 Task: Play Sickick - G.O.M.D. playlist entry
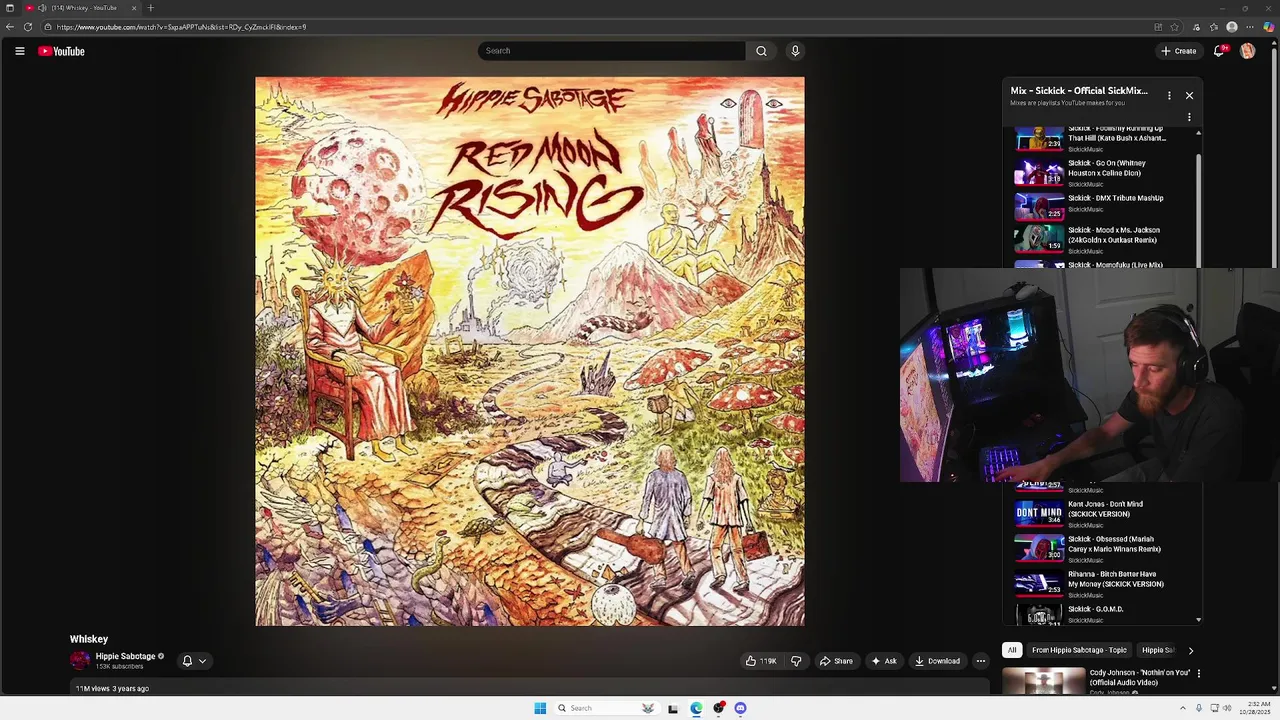tap(1104, 614)
